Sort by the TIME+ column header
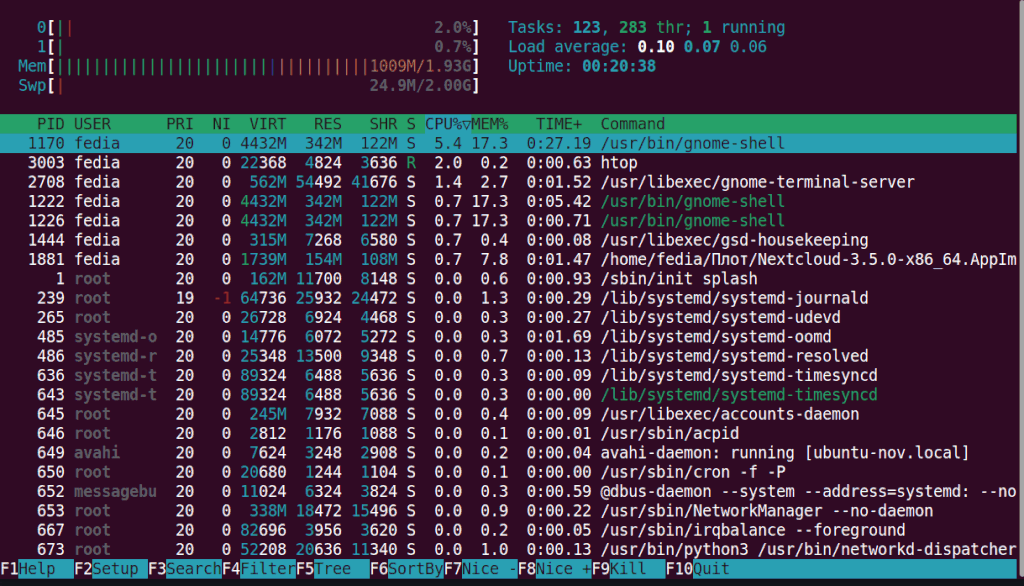The image size is (1024, 586). point(558,124)
